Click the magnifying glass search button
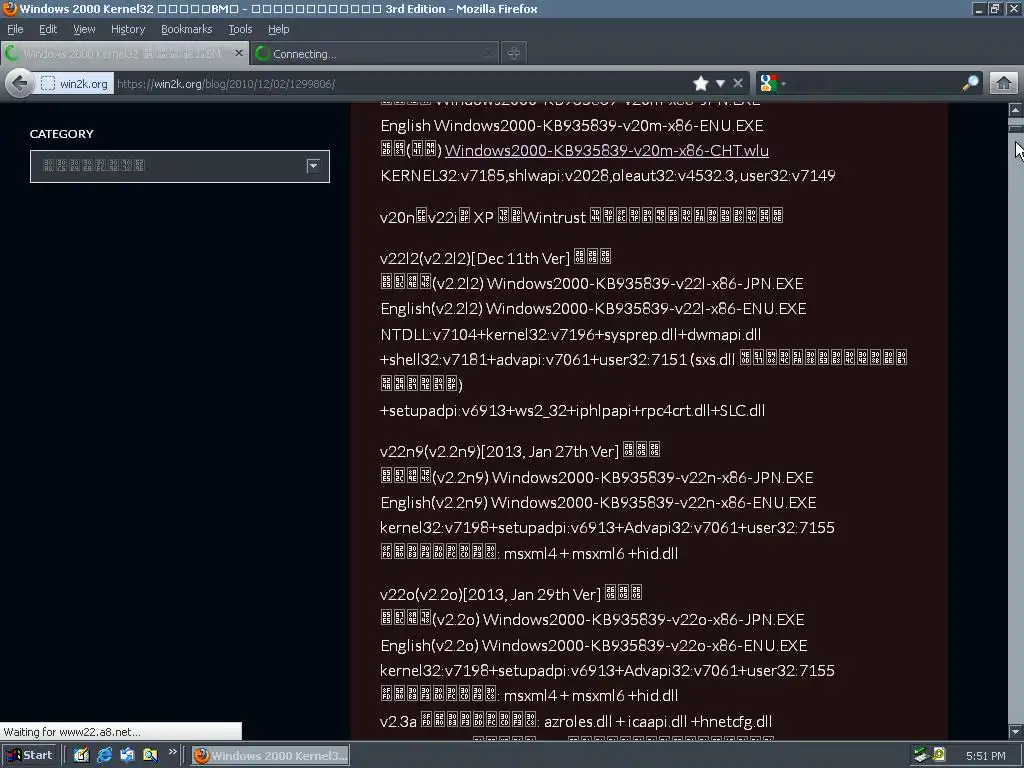1024x768 pixels. [x=971, y=83]
